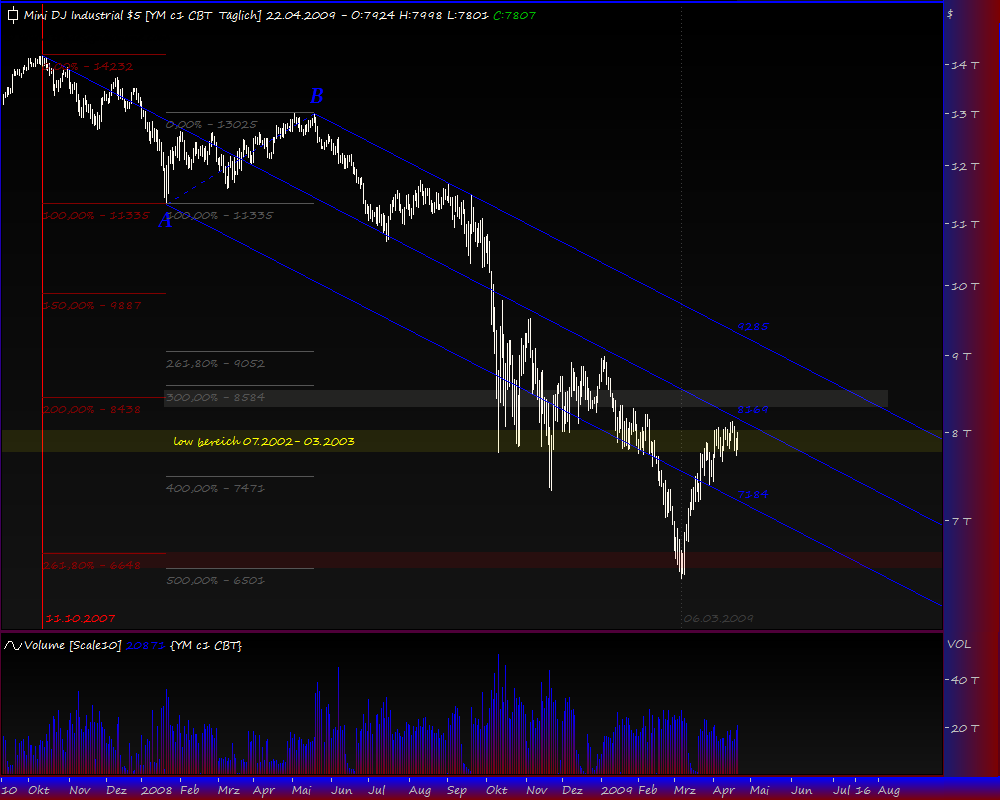This screenshot has height=800, width=1000.
Task: Click the gray label "400,00% - 7471"
Action: tap(216, 489)
